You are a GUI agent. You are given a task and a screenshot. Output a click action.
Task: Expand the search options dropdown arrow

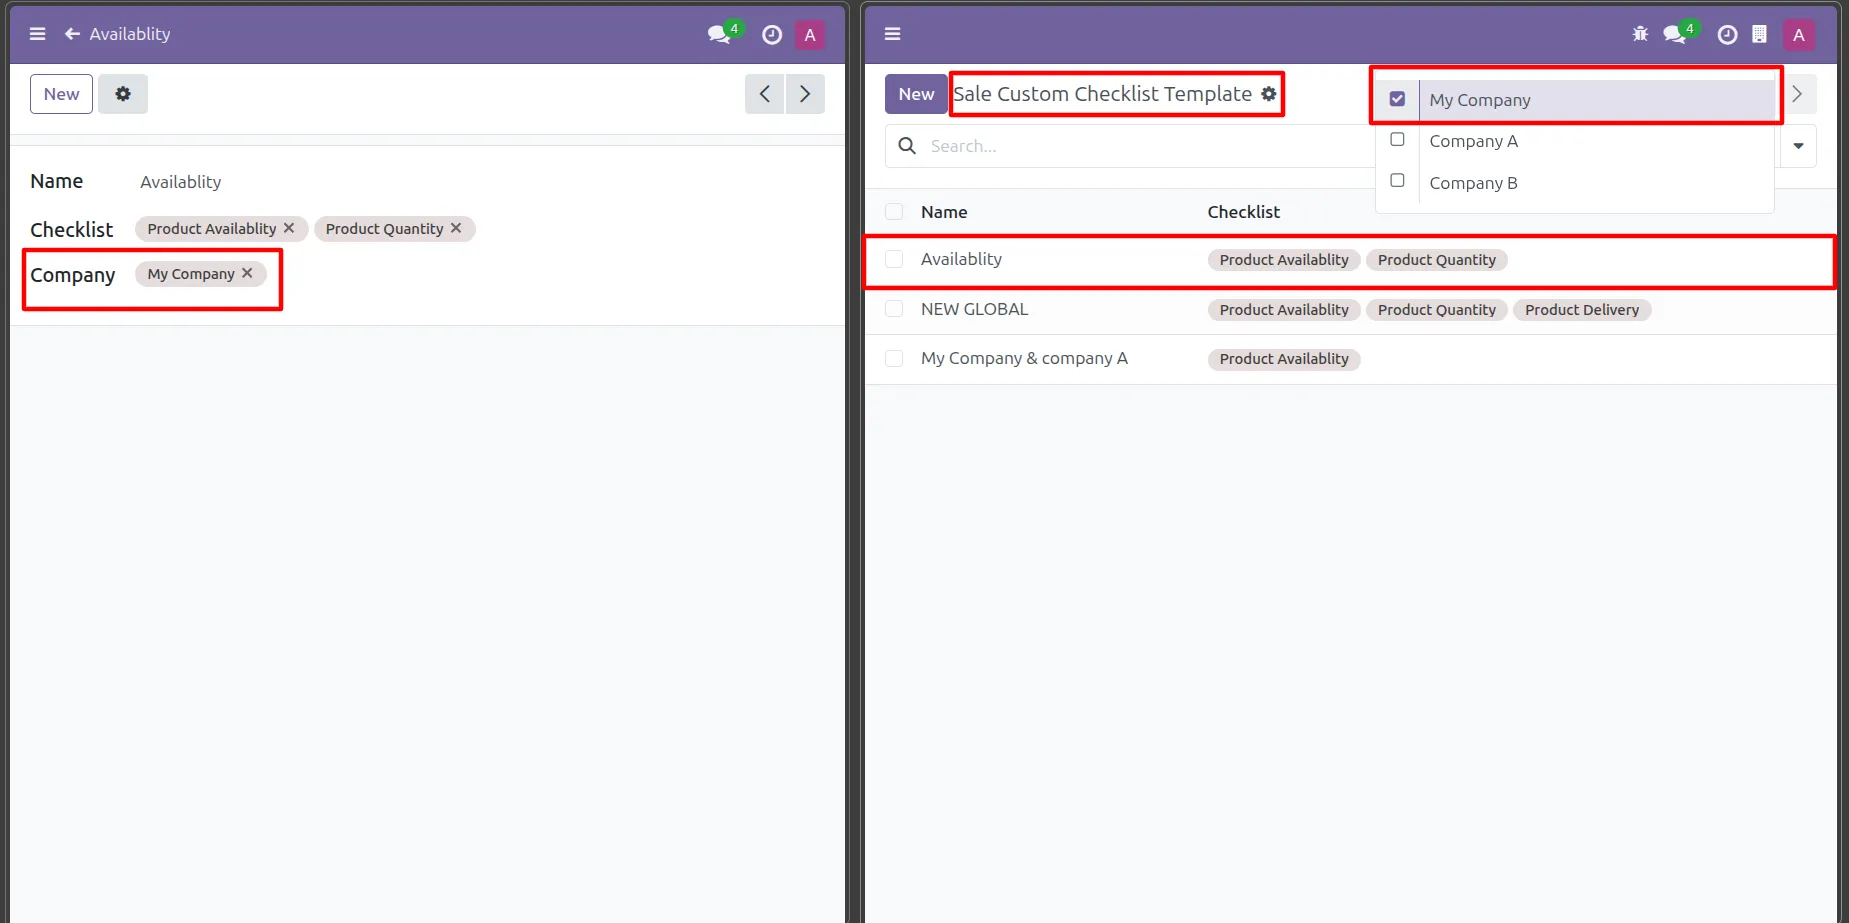pyautogui.click(x=1798, y=146)
